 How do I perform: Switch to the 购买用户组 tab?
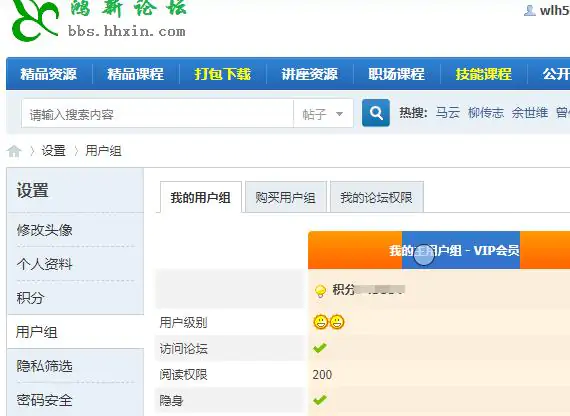pos(285,197)
